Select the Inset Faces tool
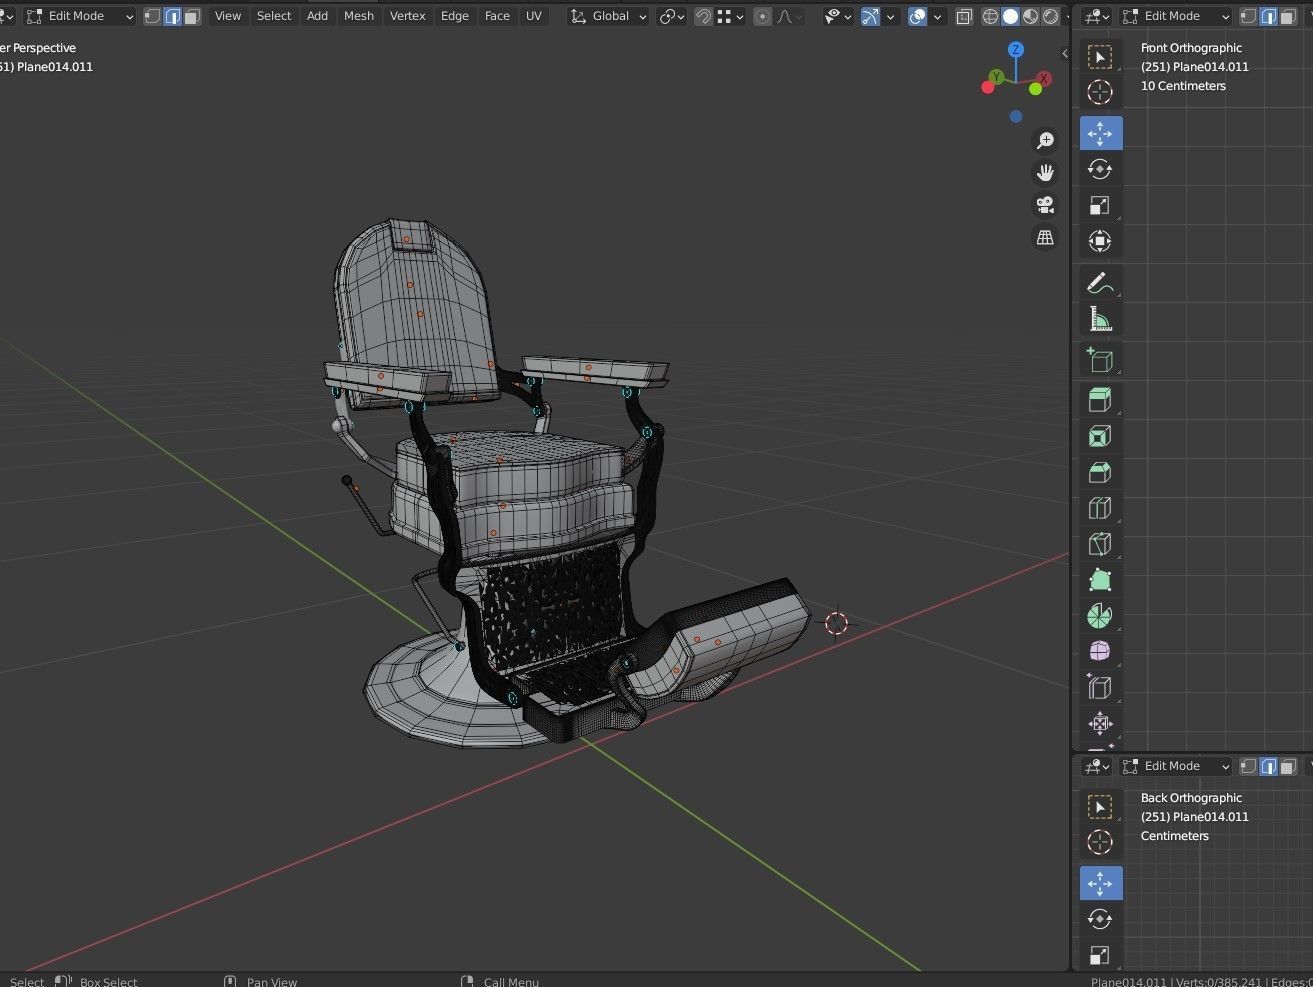This screenshot has width=1313, height=987. (1100, 436)
